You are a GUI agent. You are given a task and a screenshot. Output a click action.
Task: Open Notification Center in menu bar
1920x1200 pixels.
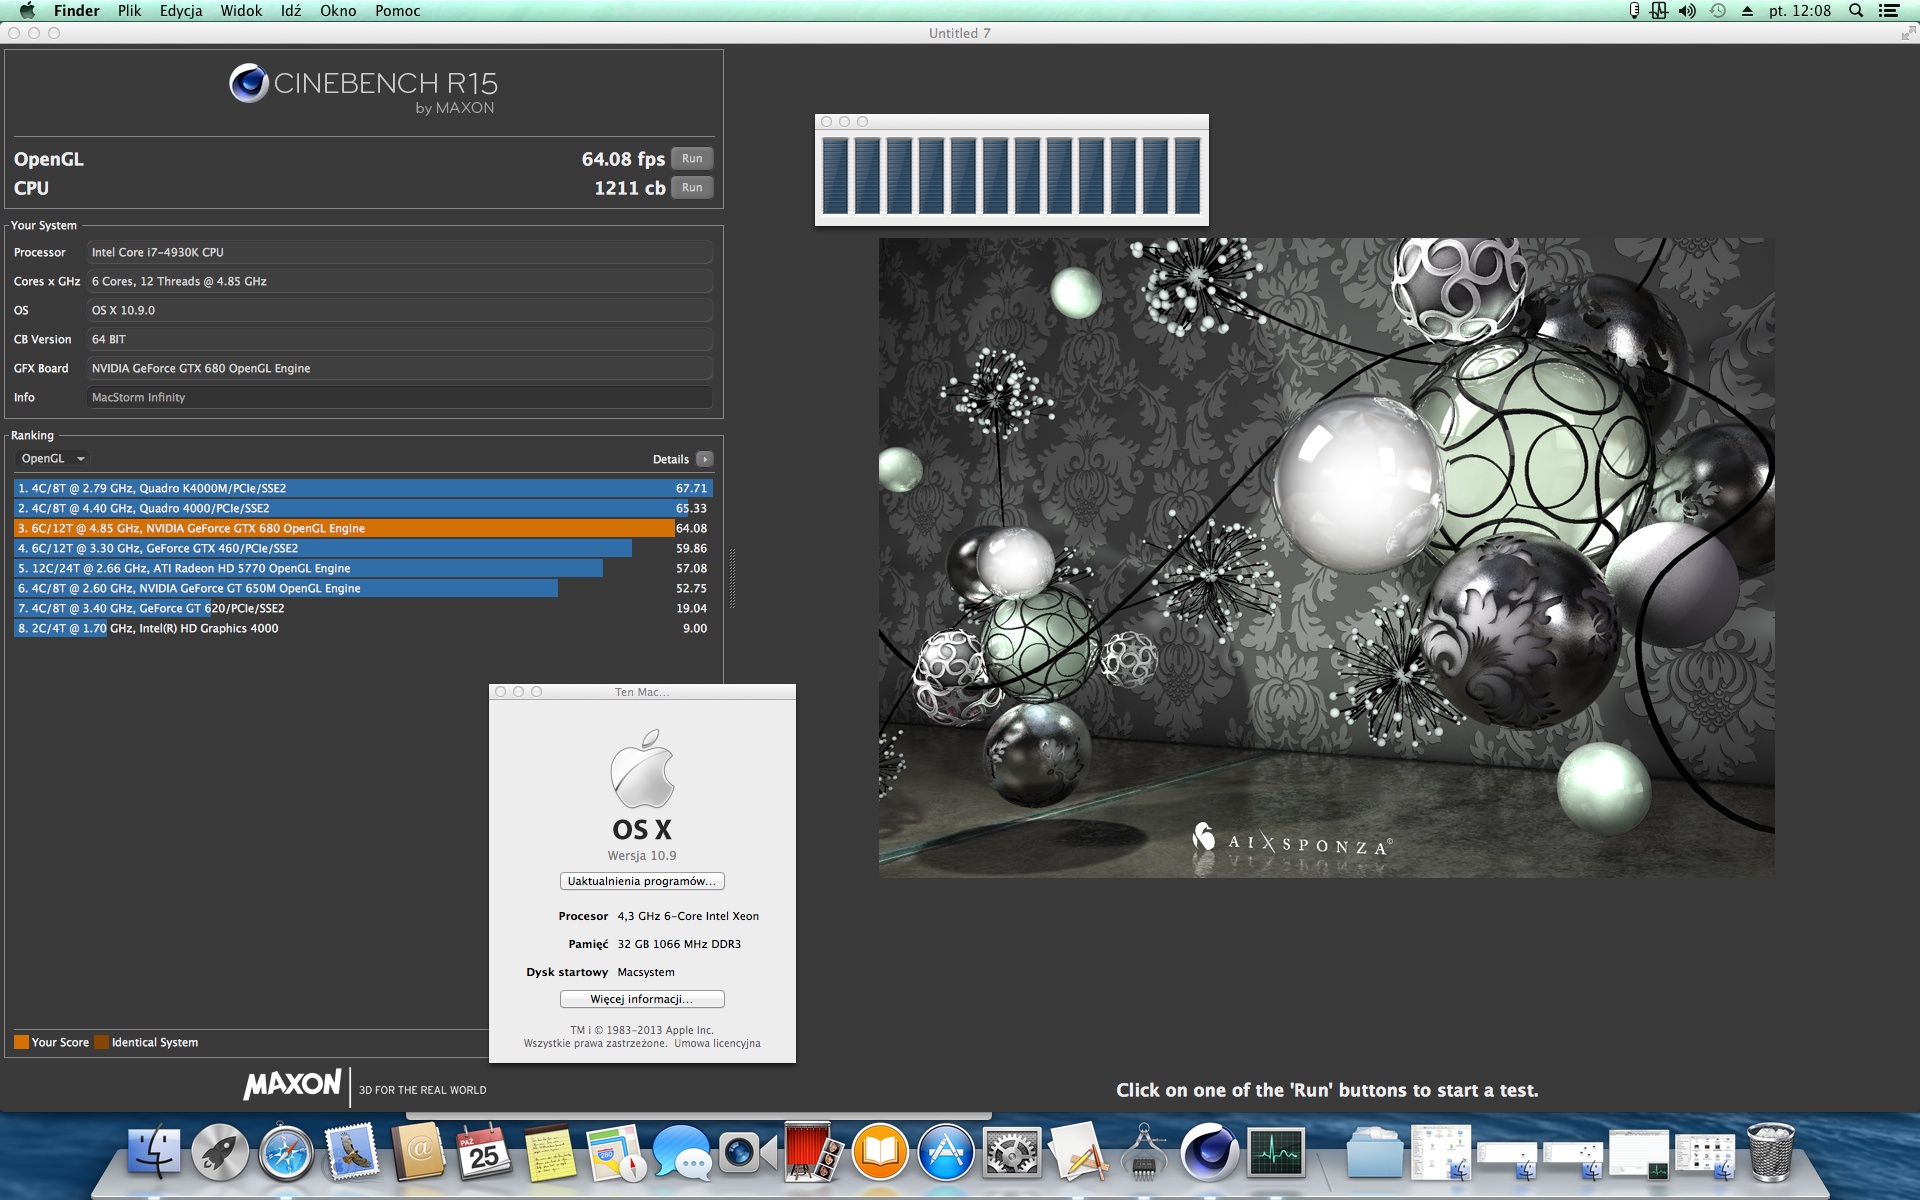[1889, 11]
